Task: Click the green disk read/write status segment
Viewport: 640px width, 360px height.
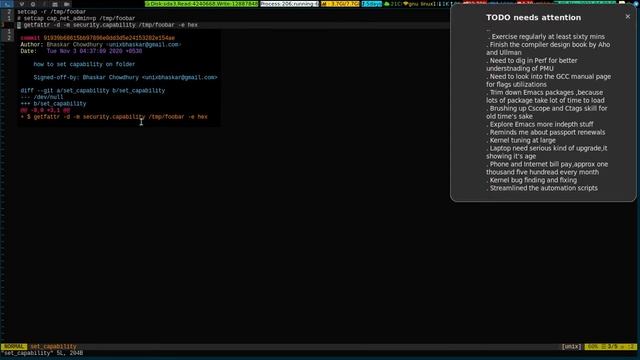Action: [x=202, y=4]
